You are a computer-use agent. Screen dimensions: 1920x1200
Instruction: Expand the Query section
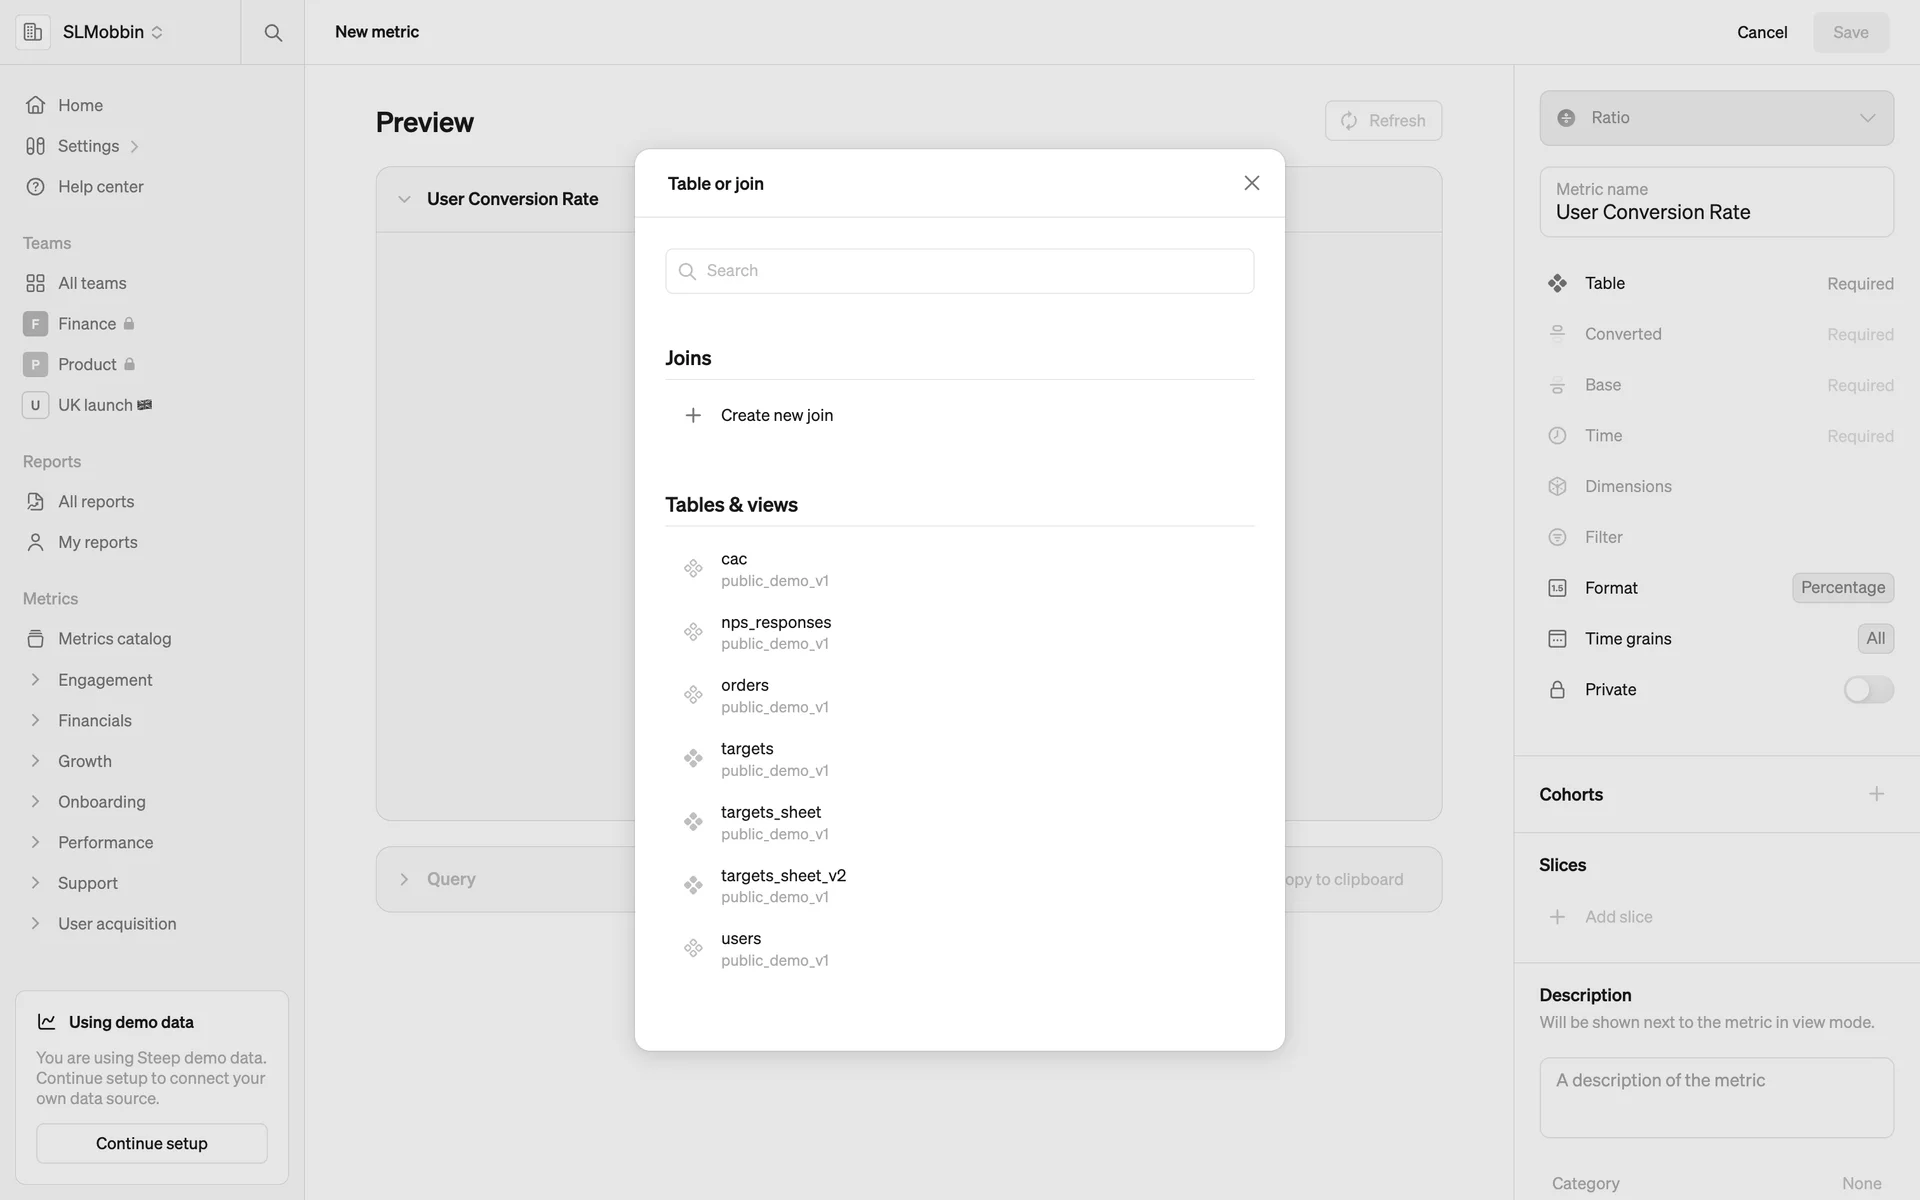[x=404, y=879]
